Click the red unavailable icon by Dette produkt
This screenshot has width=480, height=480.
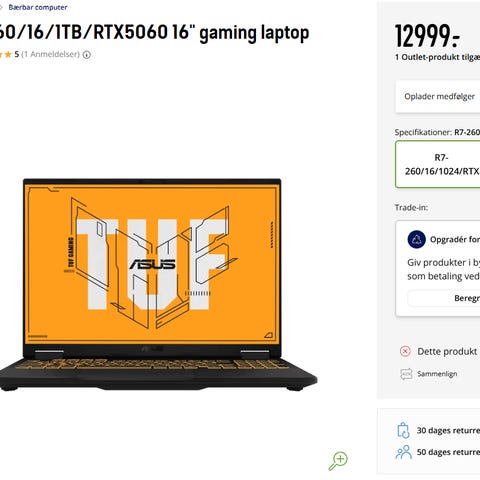405,351
